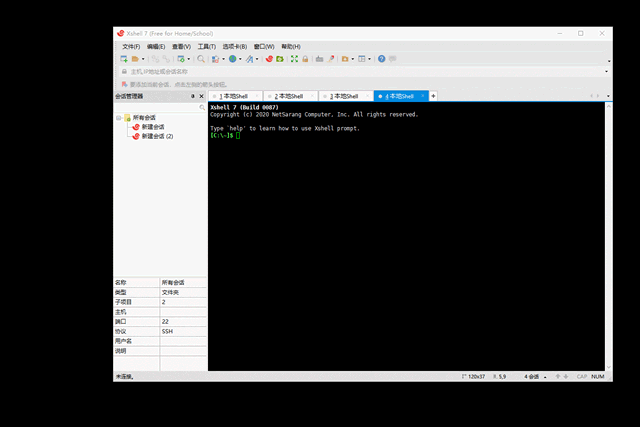Screen dimensions: 640x427
Task: Click the session manager search box
Action: pyautogui.click(x=156, y=107)
